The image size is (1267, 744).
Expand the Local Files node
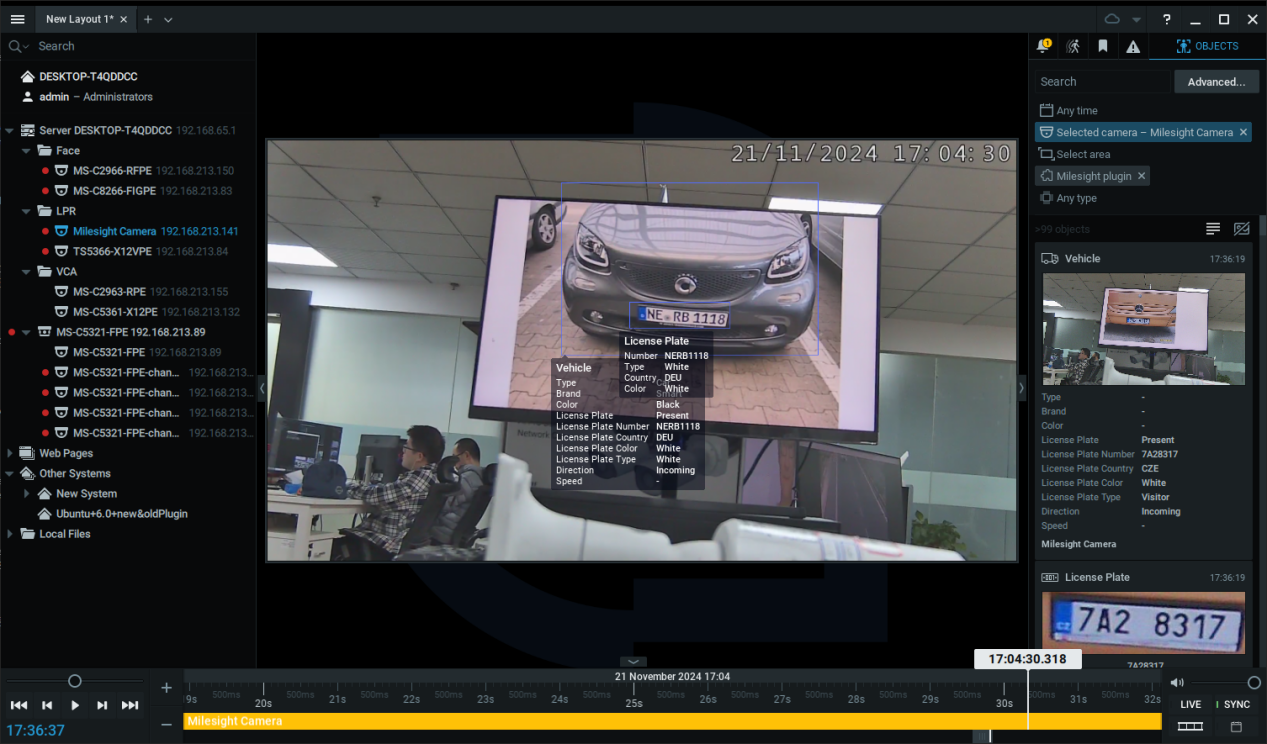click(x=10, y=534)
